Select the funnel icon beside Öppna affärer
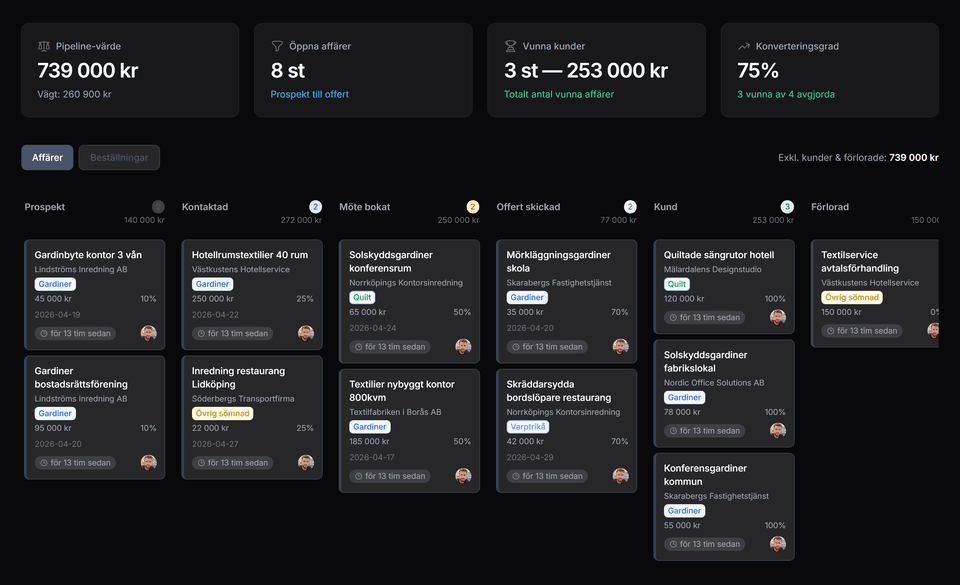Viewport: 960px width, 585px height. tap(277, 45)
